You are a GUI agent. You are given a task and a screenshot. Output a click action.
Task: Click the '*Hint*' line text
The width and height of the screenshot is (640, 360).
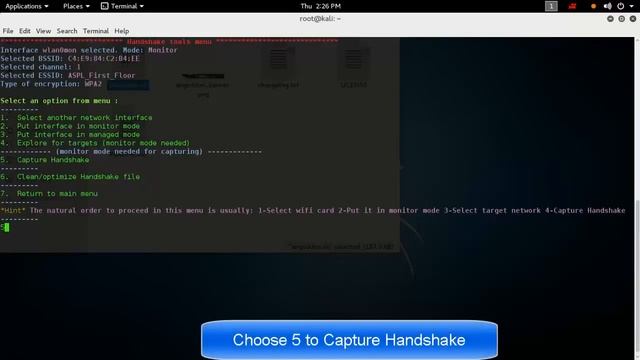313,211
